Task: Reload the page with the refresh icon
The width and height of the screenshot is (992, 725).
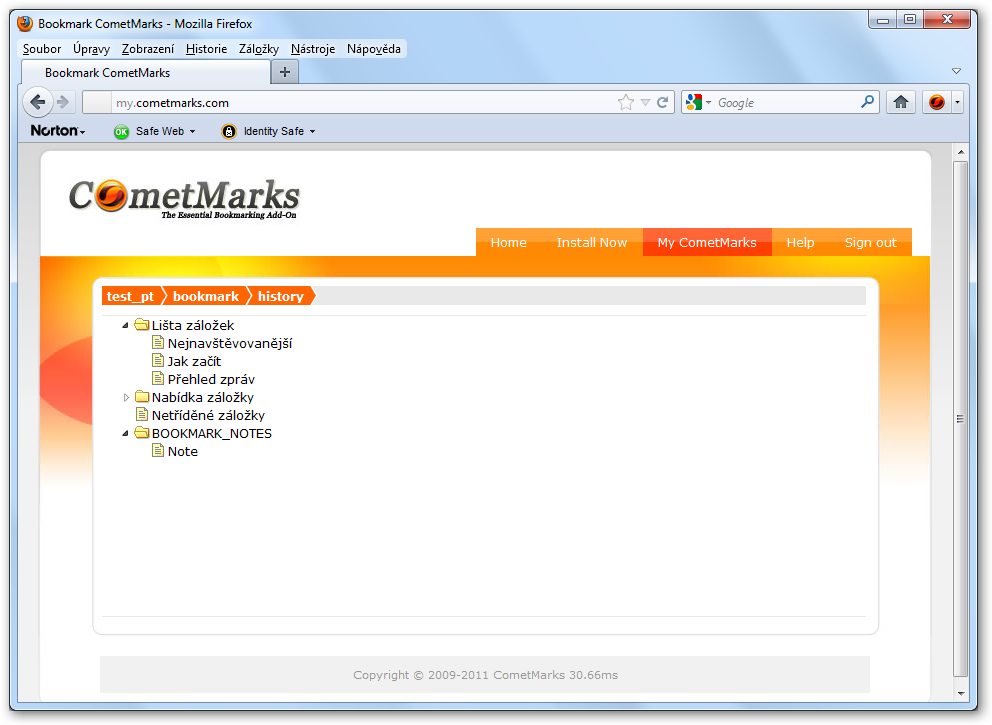Action: pos(662,102)
